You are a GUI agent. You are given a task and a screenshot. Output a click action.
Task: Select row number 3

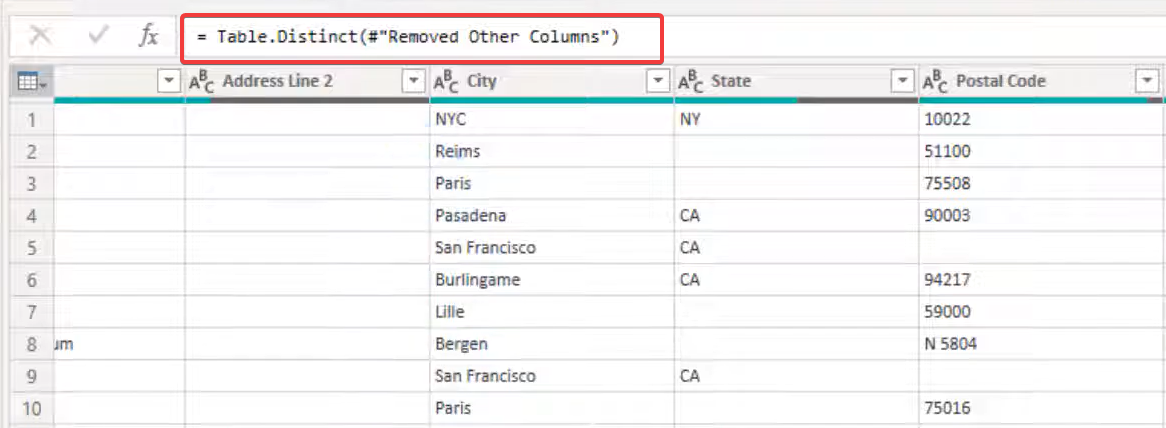[x=31, y=184]
